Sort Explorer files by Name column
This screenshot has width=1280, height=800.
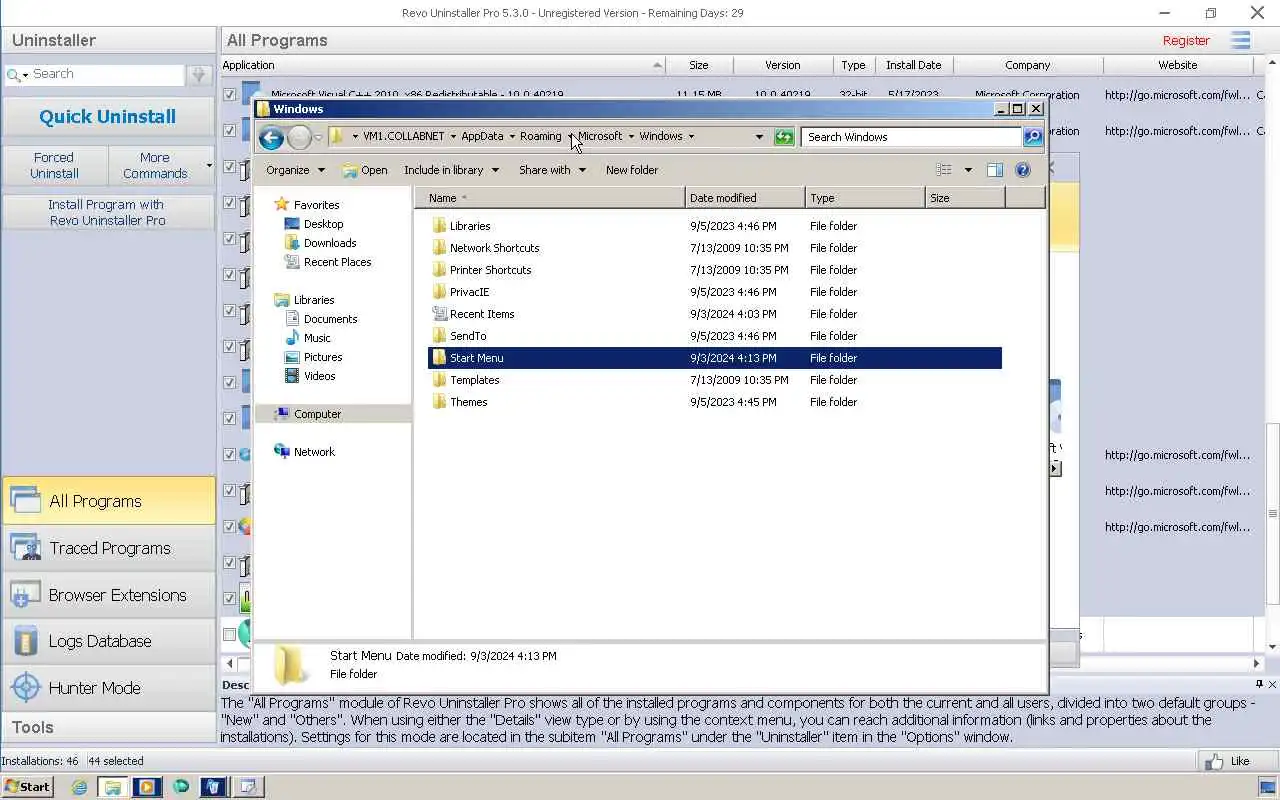pos(550,198)
